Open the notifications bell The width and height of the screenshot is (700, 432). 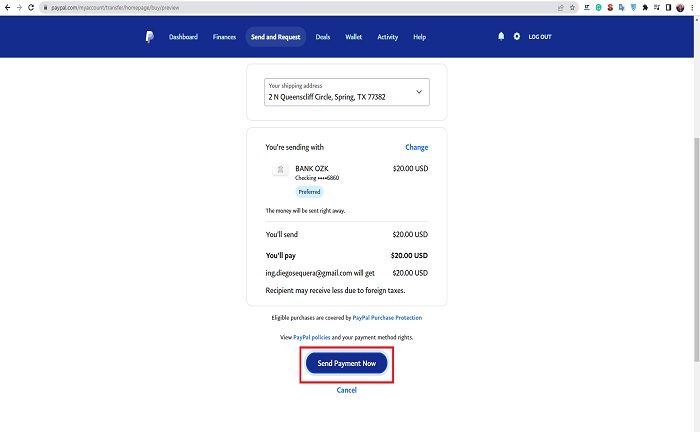(501, 36)
